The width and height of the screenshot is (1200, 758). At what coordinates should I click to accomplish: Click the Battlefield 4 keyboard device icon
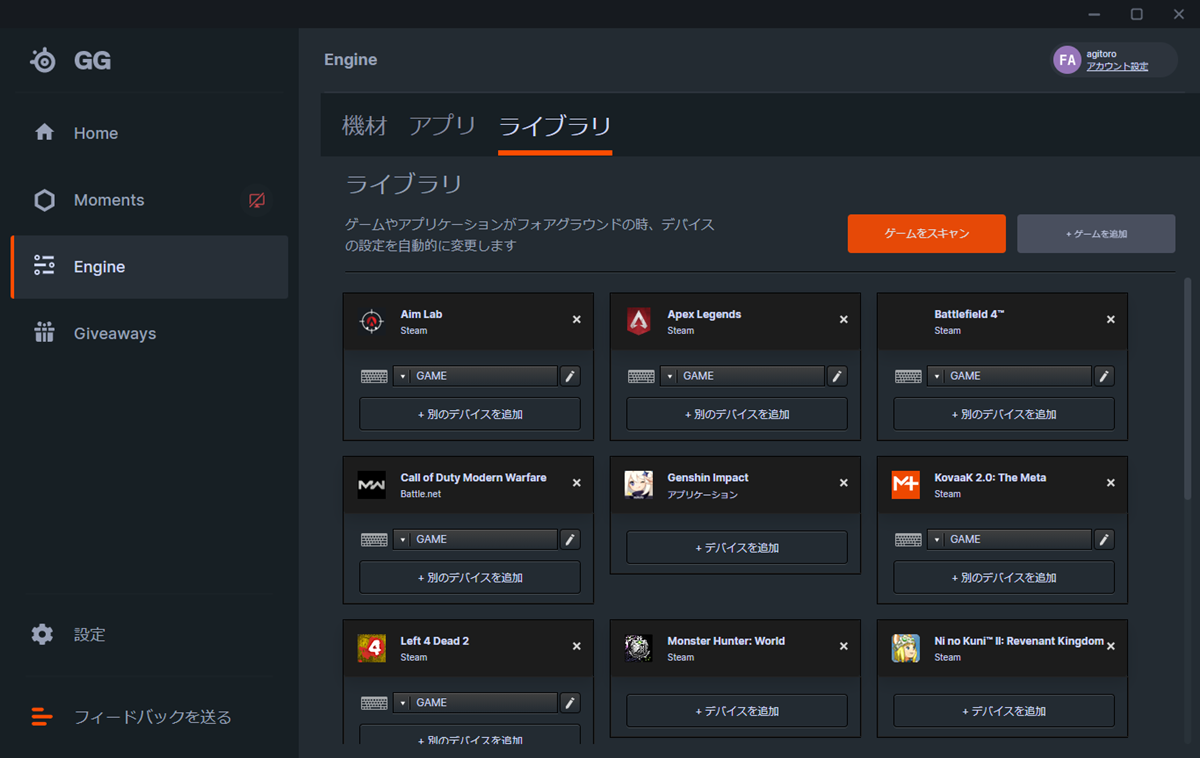pos(908,377)
